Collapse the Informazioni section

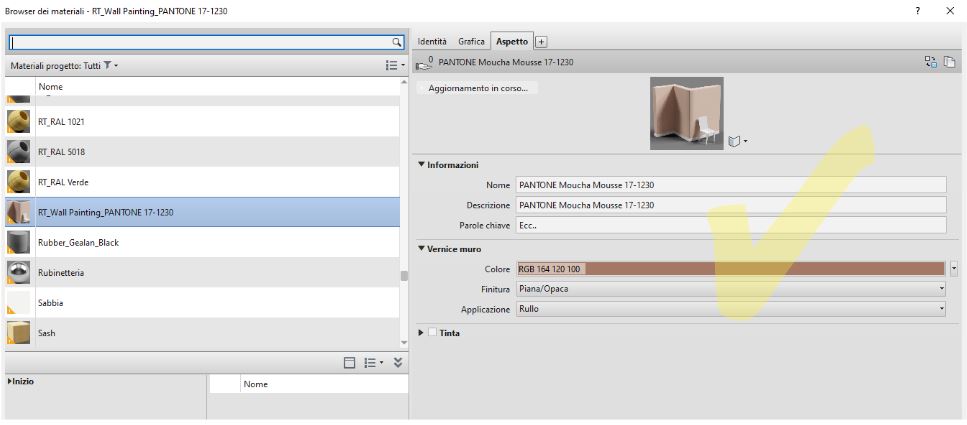422,165
